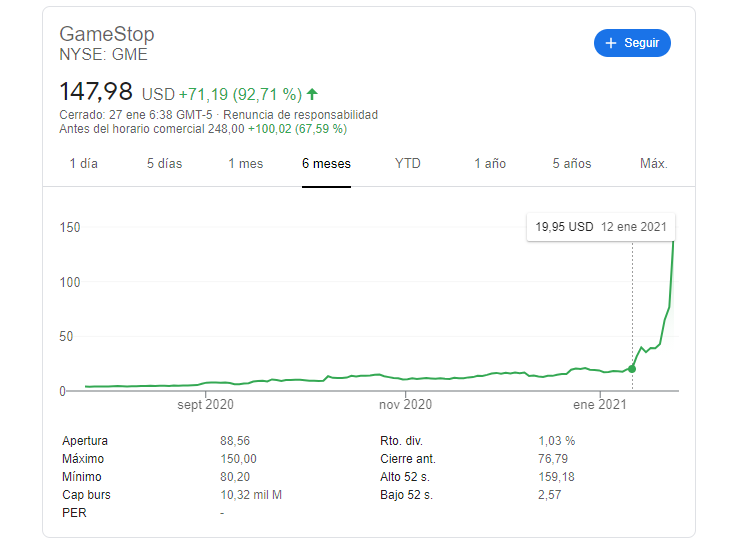Select the 1 día time range tab

point(84,164)
